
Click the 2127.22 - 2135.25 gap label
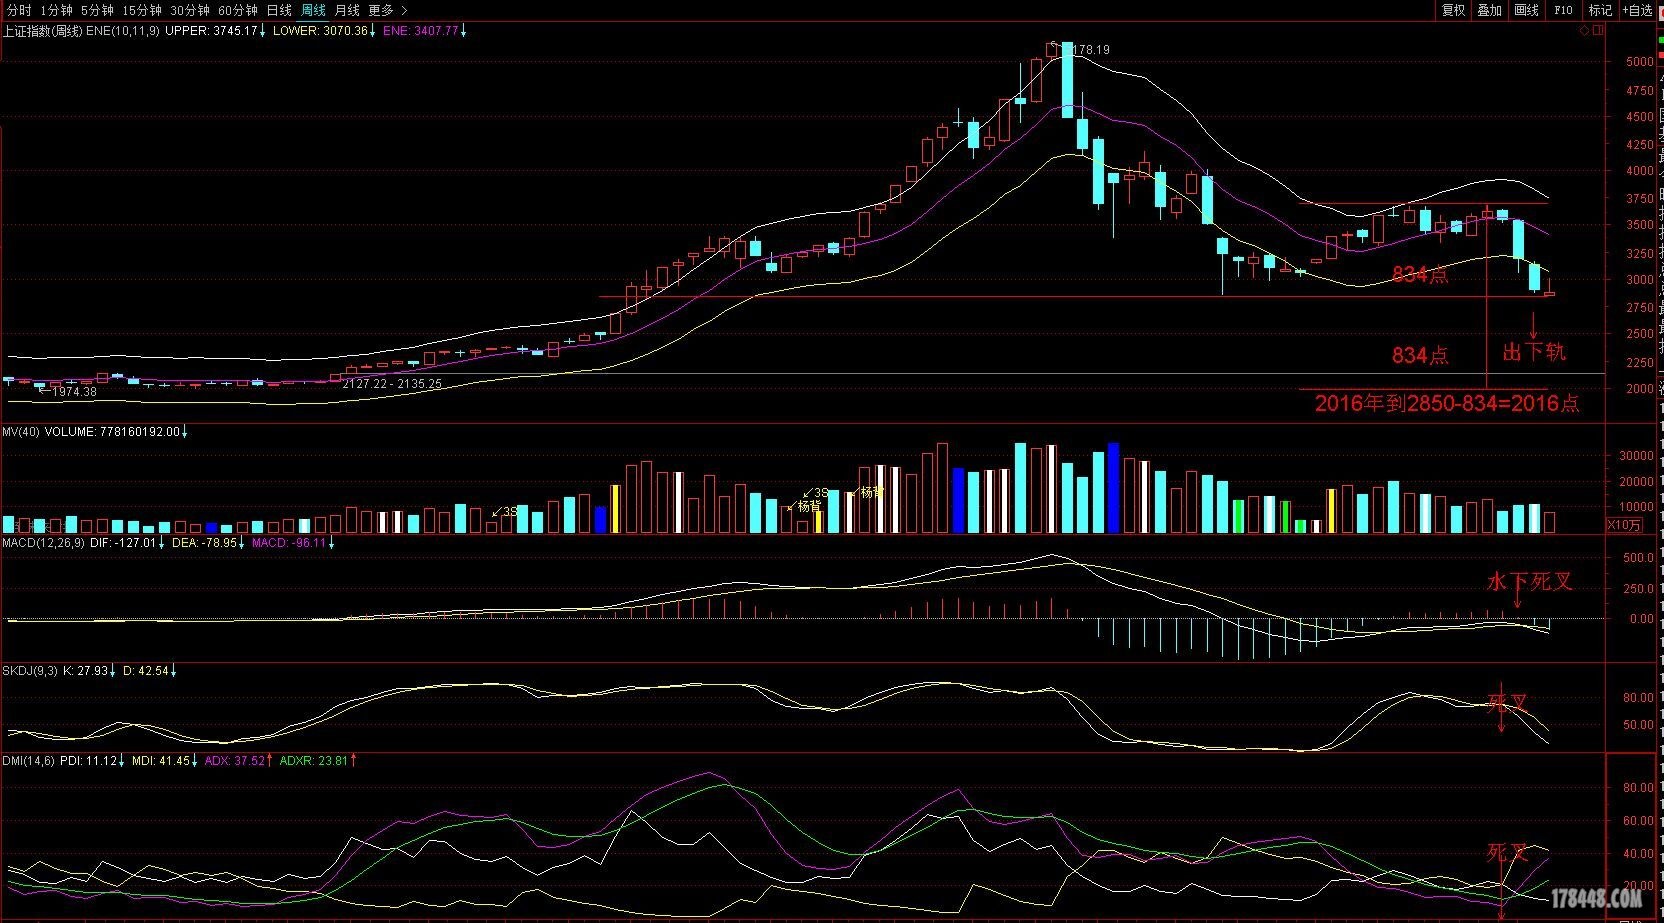tap(392, 384)
